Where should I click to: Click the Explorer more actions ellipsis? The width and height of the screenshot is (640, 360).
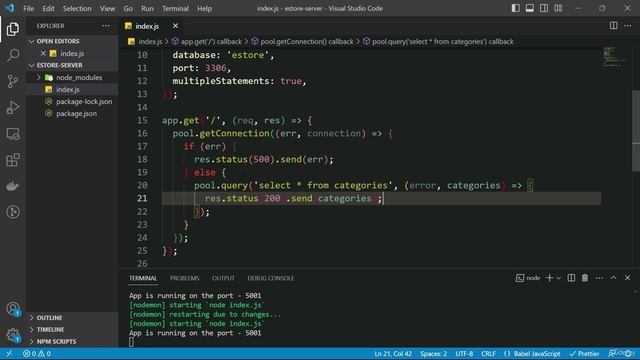pyautogui.click(x=106, y=26)
